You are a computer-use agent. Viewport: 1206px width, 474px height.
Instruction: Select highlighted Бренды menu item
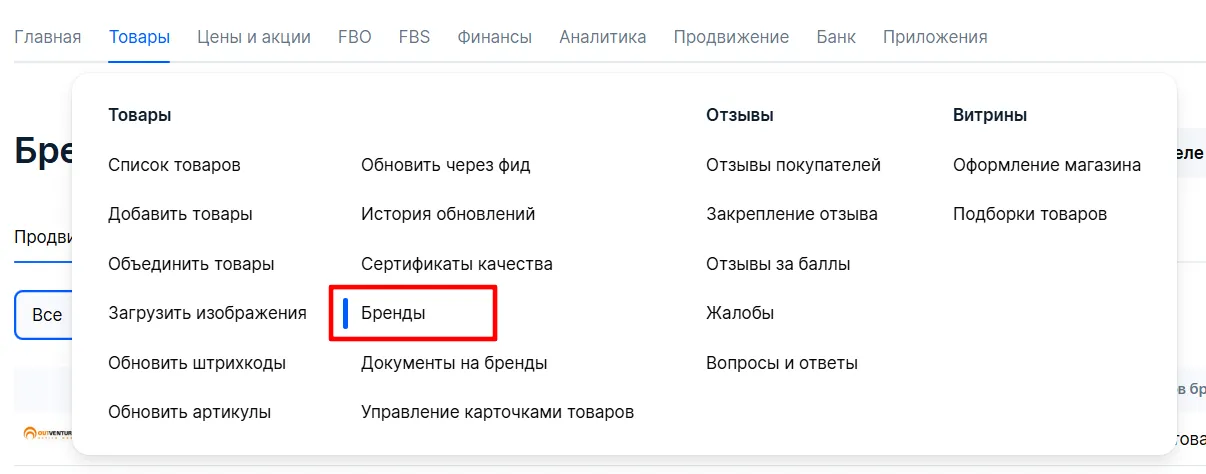click(393, 313)
